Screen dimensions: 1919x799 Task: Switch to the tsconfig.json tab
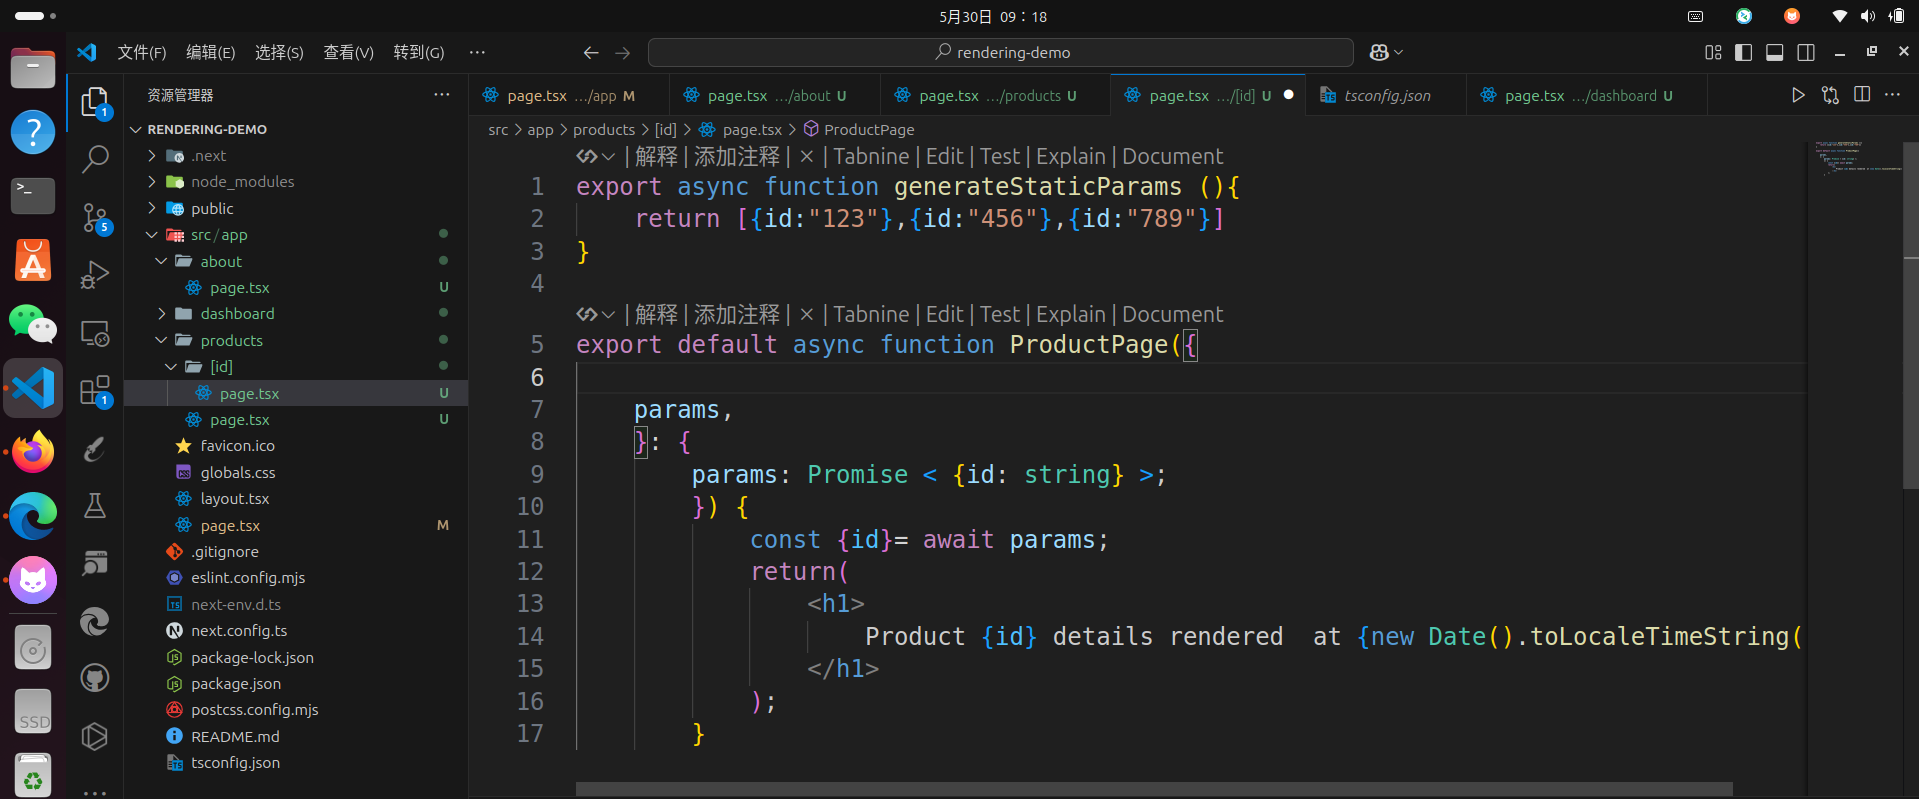coord(1386,96)
